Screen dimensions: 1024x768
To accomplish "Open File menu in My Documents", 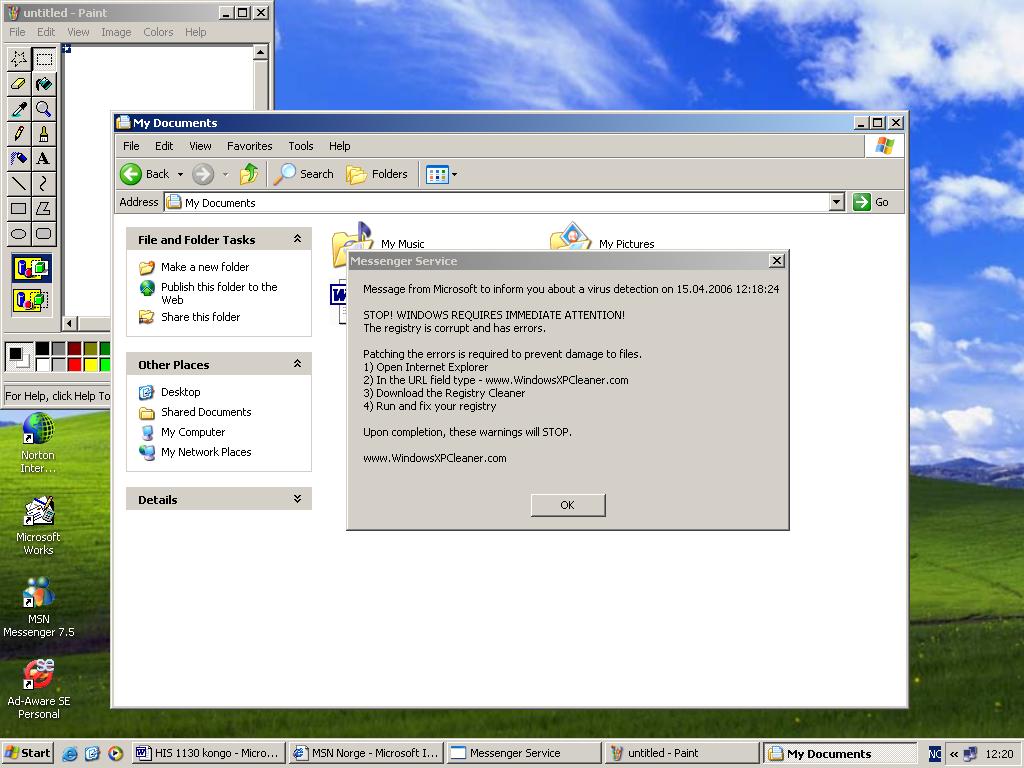I will [131, 146].
